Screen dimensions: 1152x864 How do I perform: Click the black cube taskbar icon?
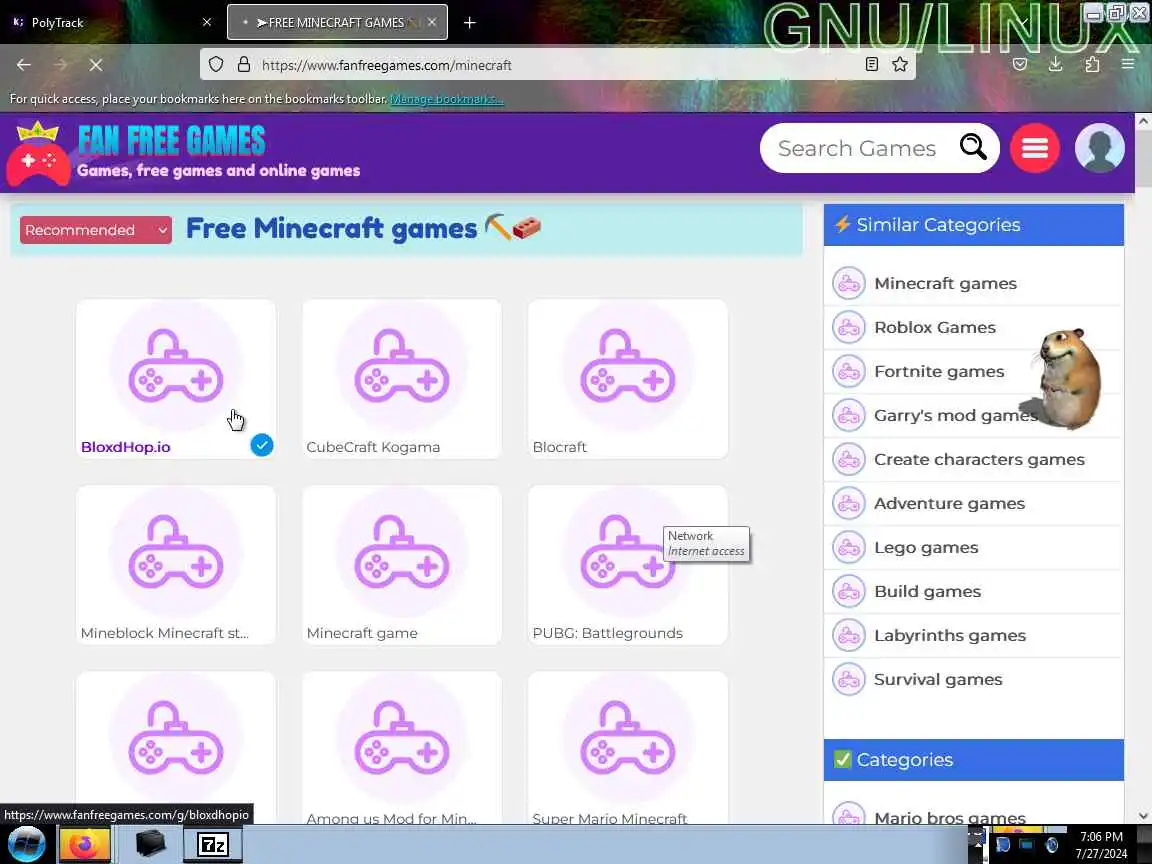pyautogui.click(x=150, y=843)
